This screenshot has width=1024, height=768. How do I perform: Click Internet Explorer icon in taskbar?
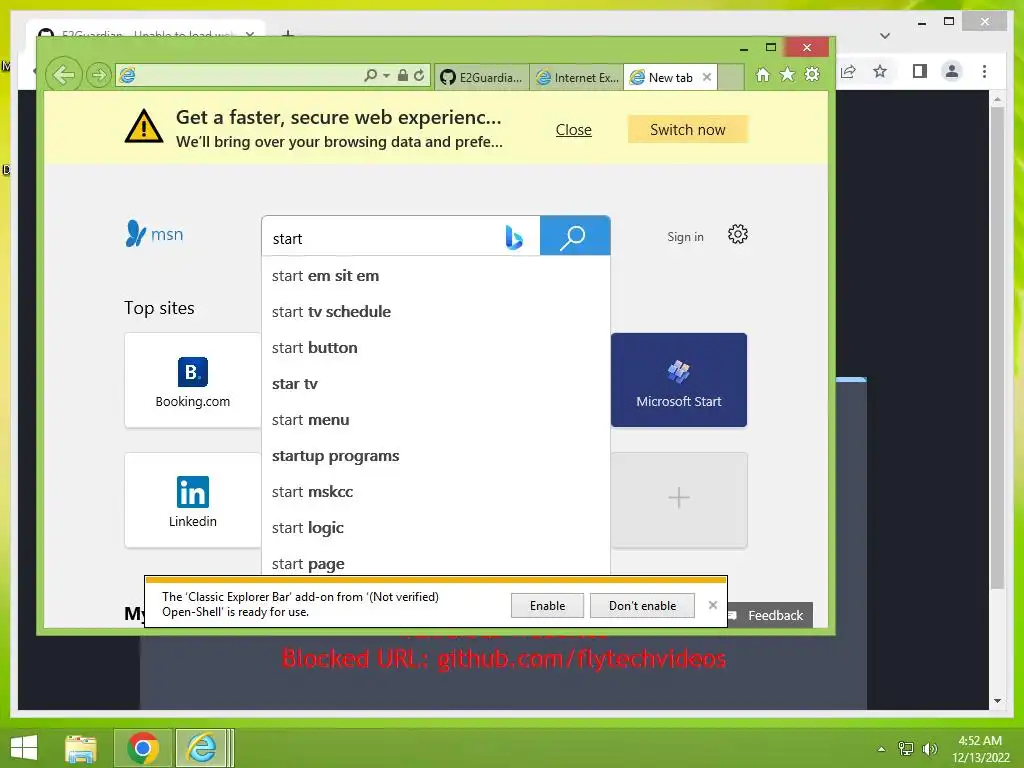202,748
